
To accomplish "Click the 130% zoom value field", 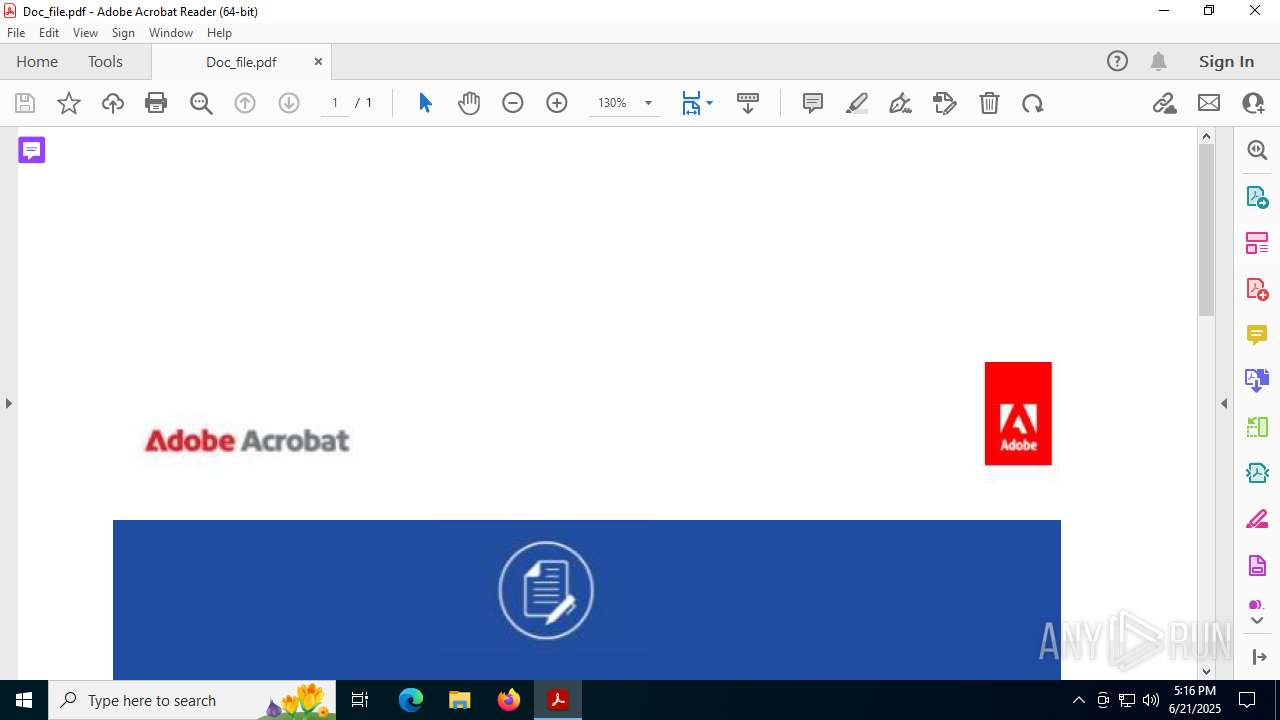I will click(x=612, y=103).
